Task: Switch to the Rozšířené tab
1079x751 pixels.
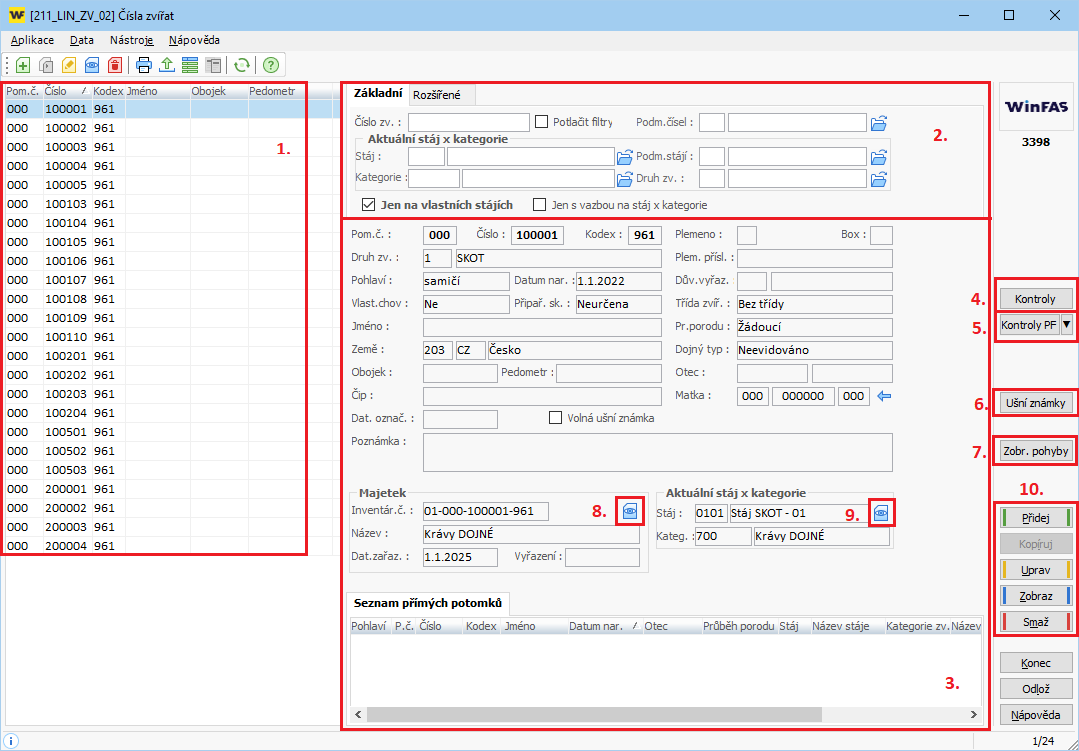Action: tap(437, 94)
